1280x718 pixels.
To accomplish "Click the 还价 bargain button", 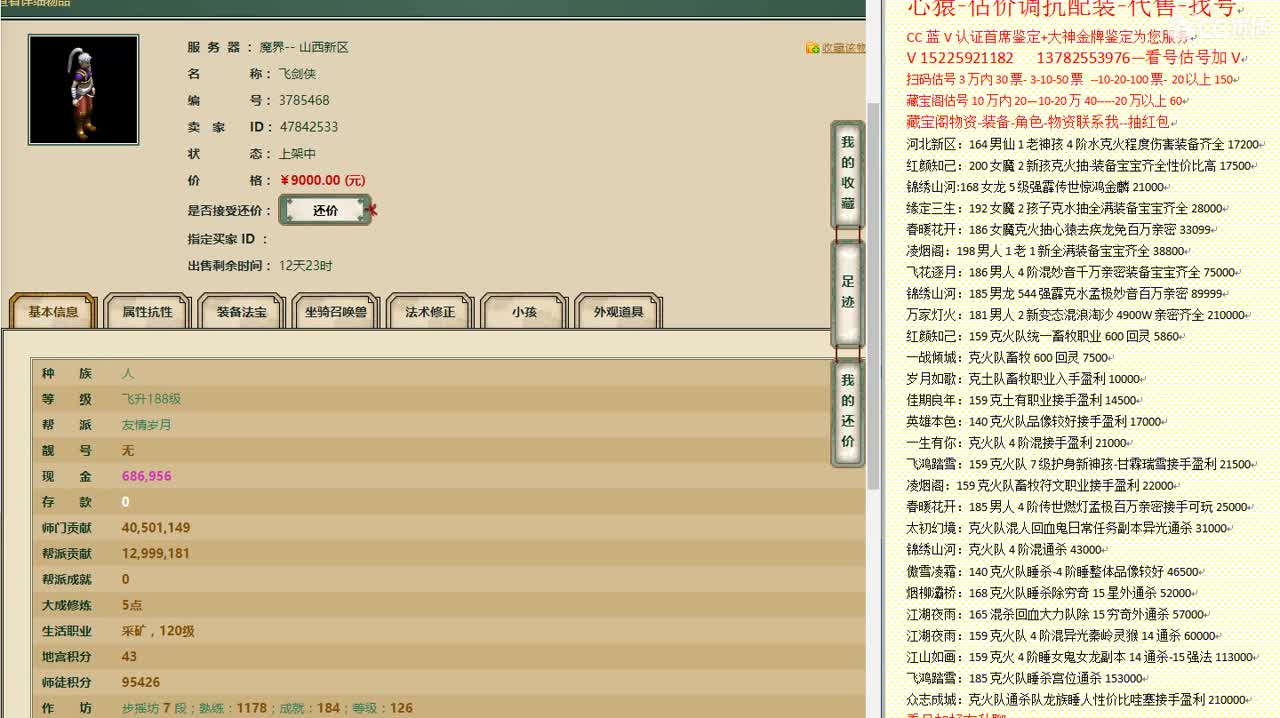I will 325,210.
